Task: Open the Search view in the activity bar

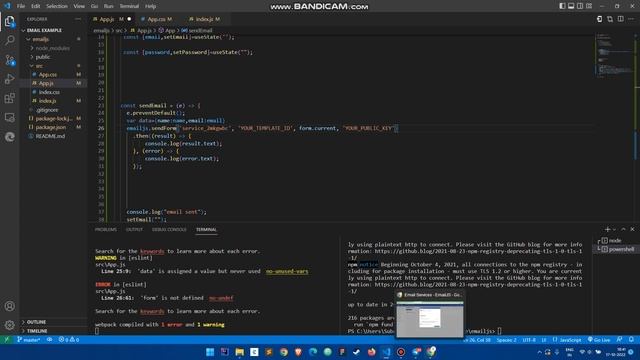Action: [x=9, y=40]
